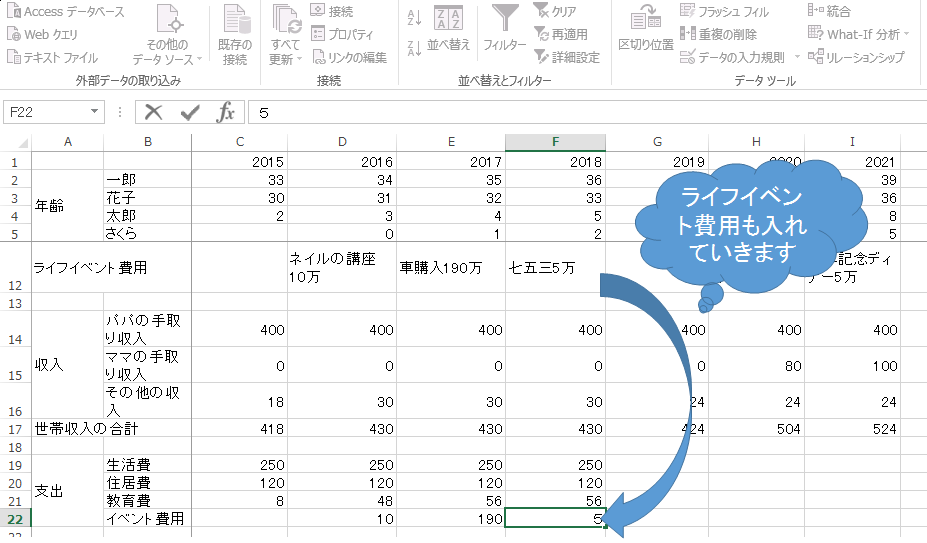Import data from Access データベース

coord(66,12)
